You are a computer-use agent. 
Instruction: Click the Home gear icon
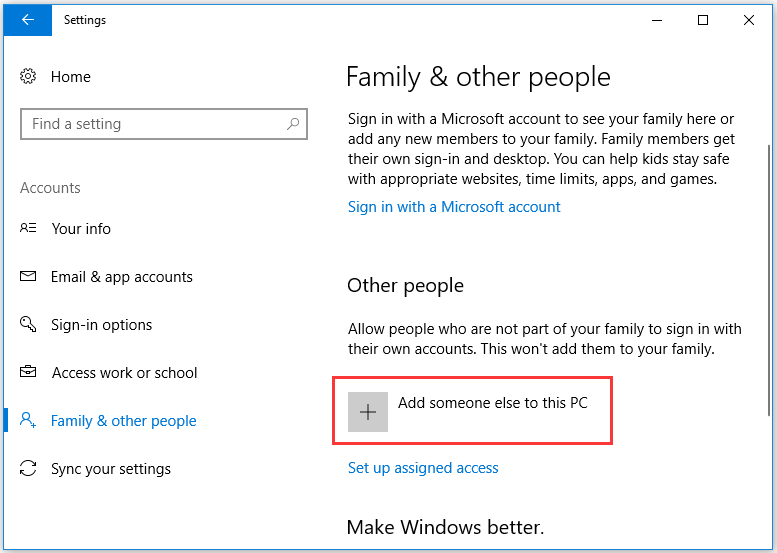(28, 76)
